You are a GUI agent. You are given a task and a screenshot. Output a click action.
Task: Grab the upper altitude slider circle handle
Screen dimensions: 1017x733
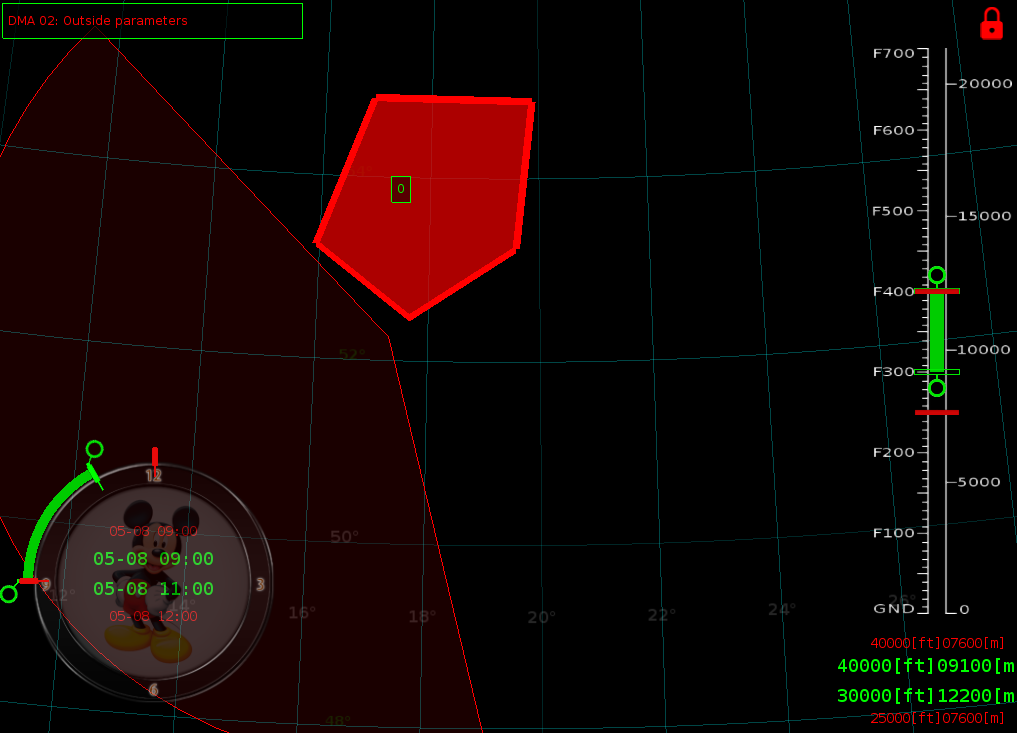pos(937,275)
